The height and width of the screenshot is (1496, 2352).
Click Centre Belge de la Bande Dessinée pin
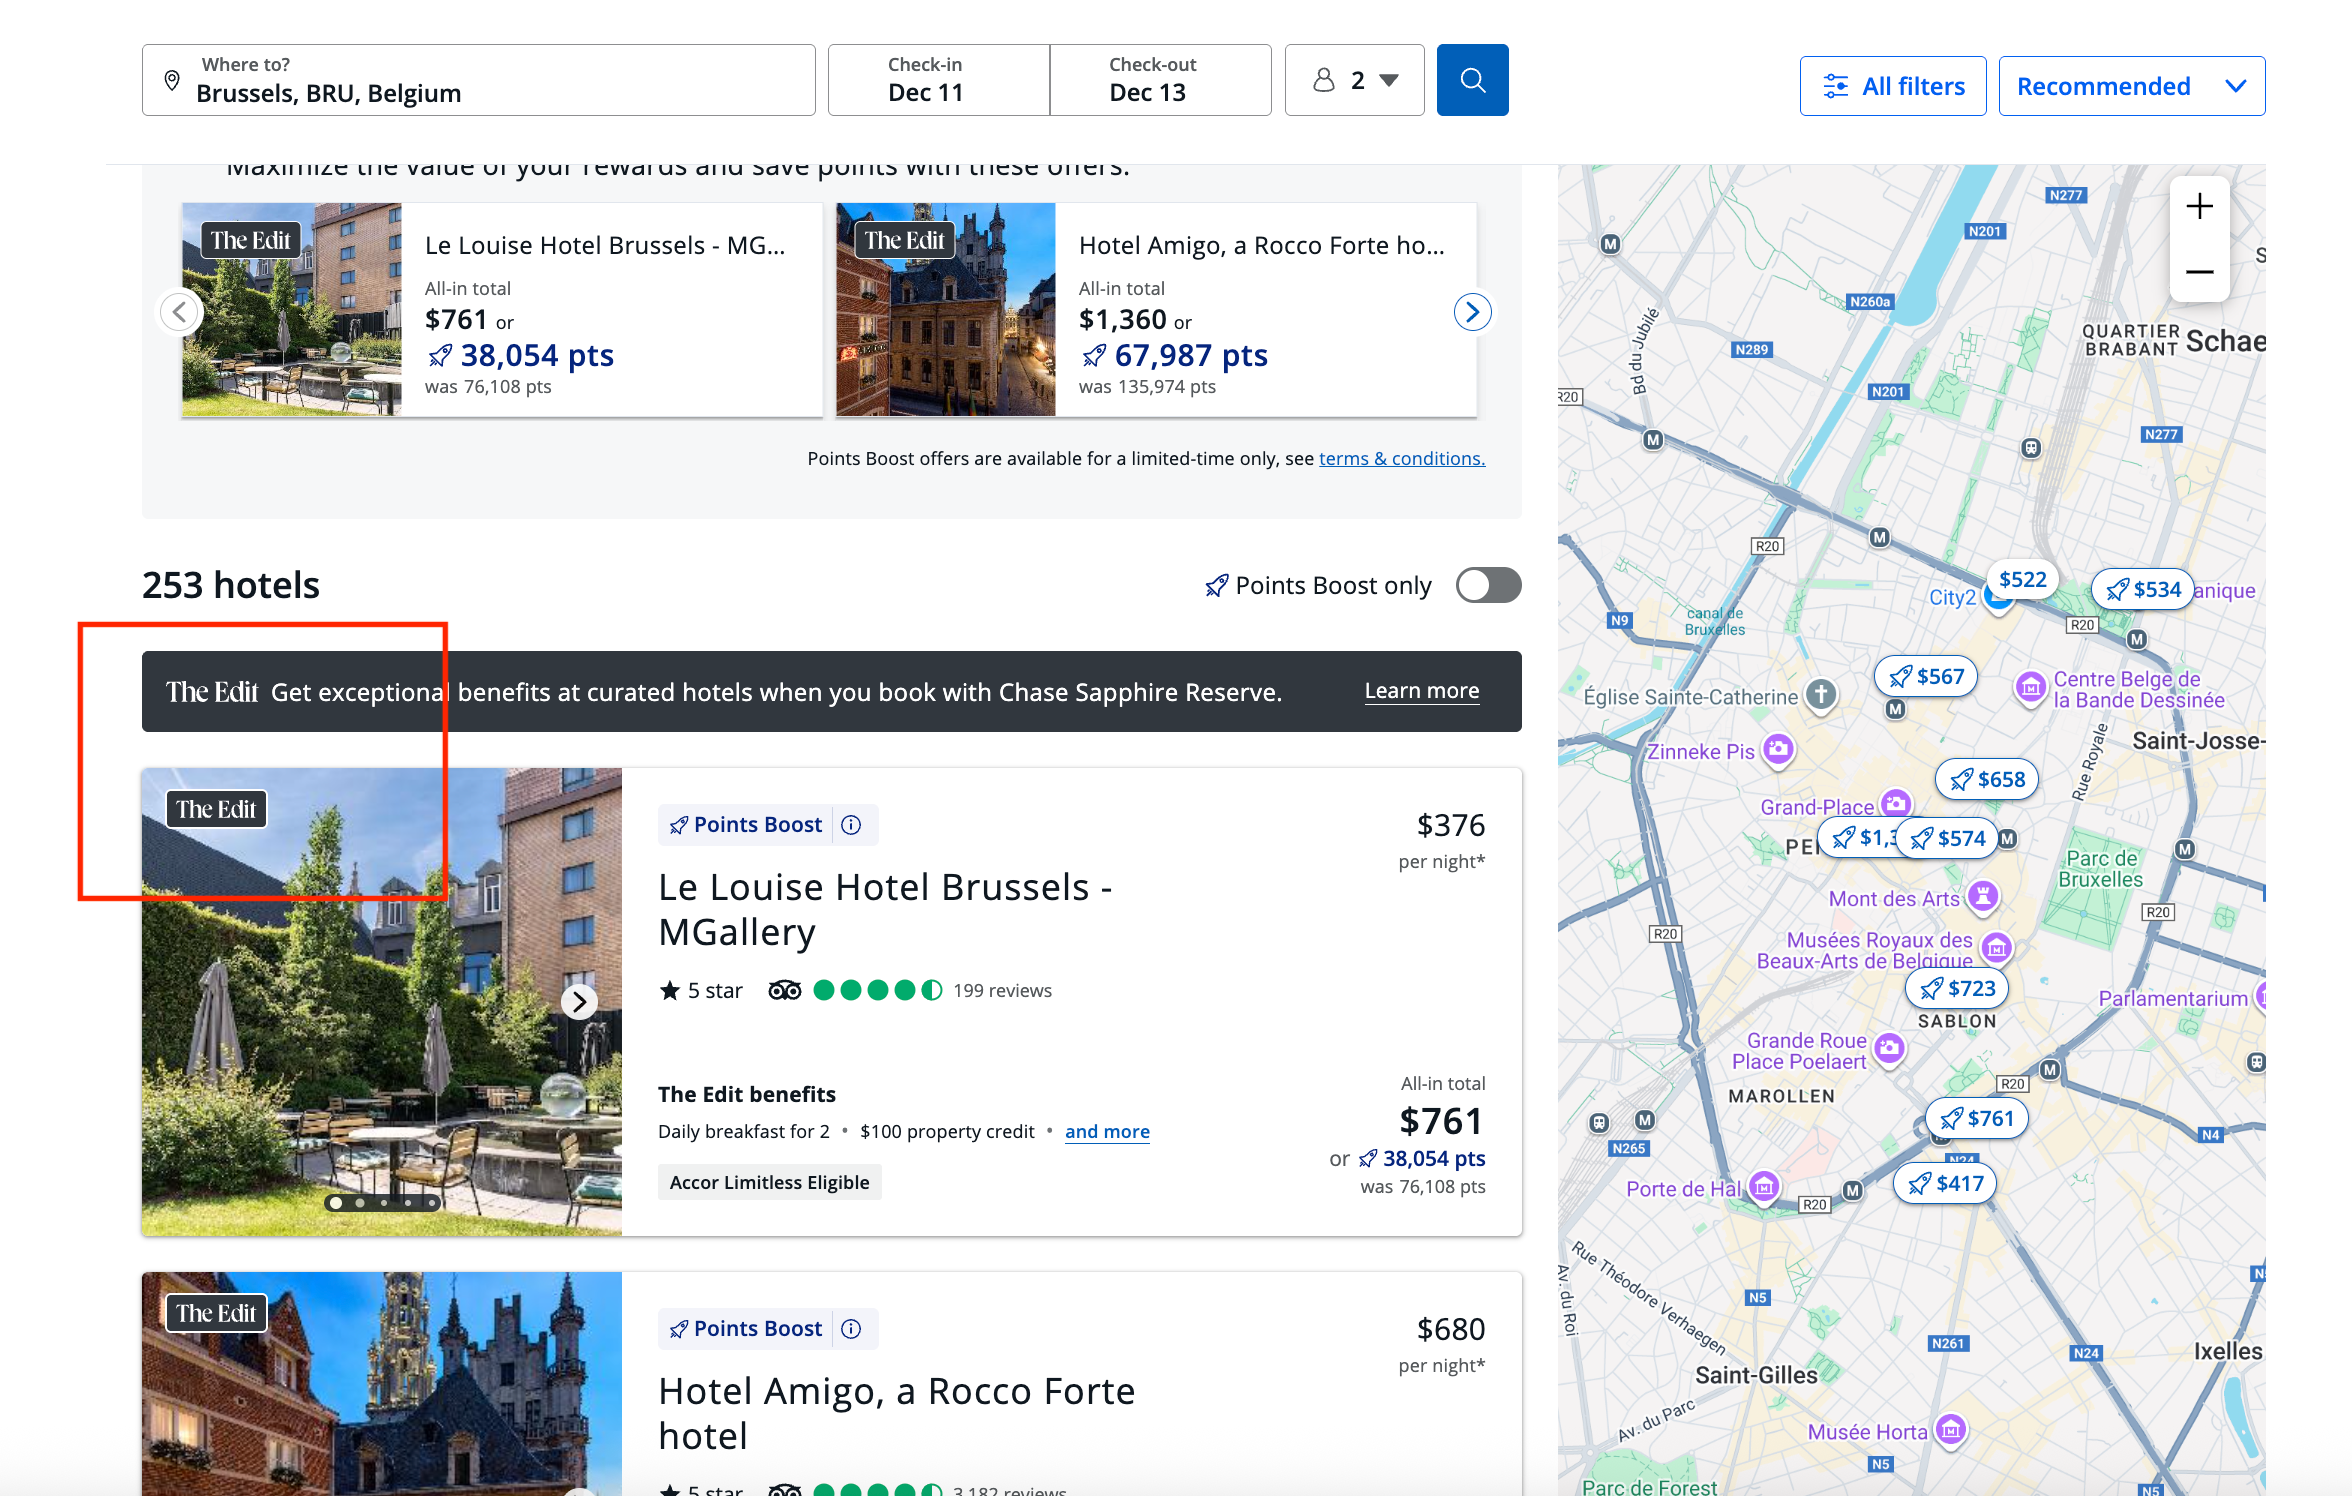[2030, 688]
